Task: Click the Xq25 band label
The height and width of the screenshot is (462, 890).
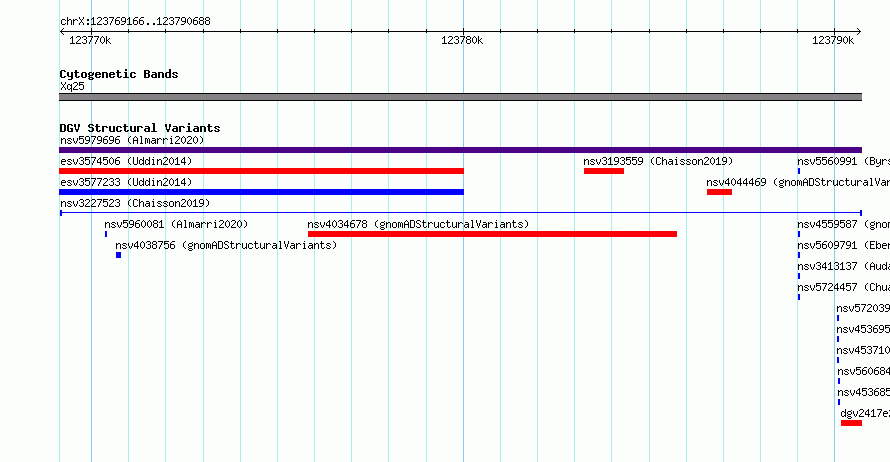Action: click(x=72, y=86)
